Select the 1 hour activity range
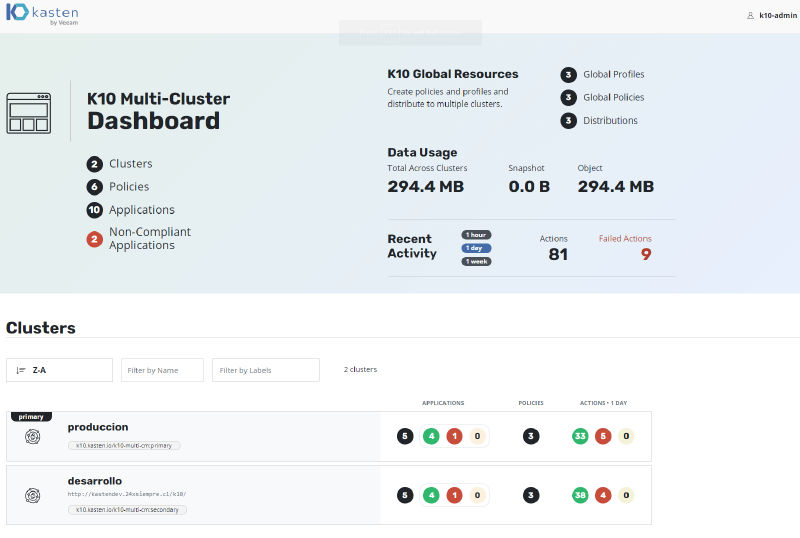The height and width of the screenshot is (538, 800). tap(476, 235)
